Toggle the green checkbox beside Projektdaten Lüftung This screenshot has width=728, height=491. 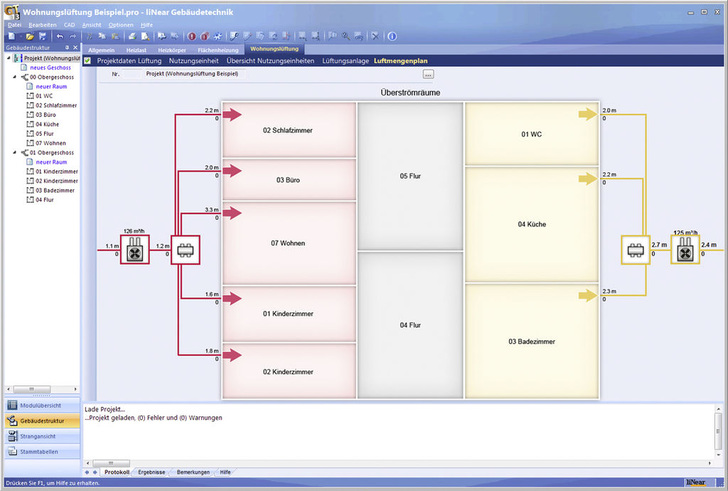[88, 61]
